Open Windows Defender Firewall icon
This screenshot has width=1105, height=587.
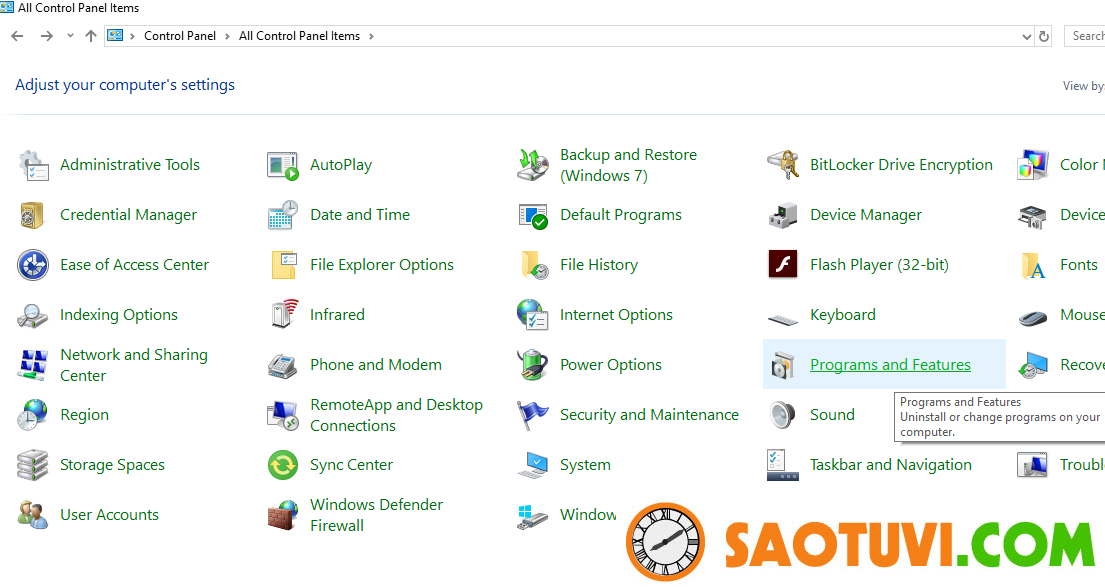(283, 515)
